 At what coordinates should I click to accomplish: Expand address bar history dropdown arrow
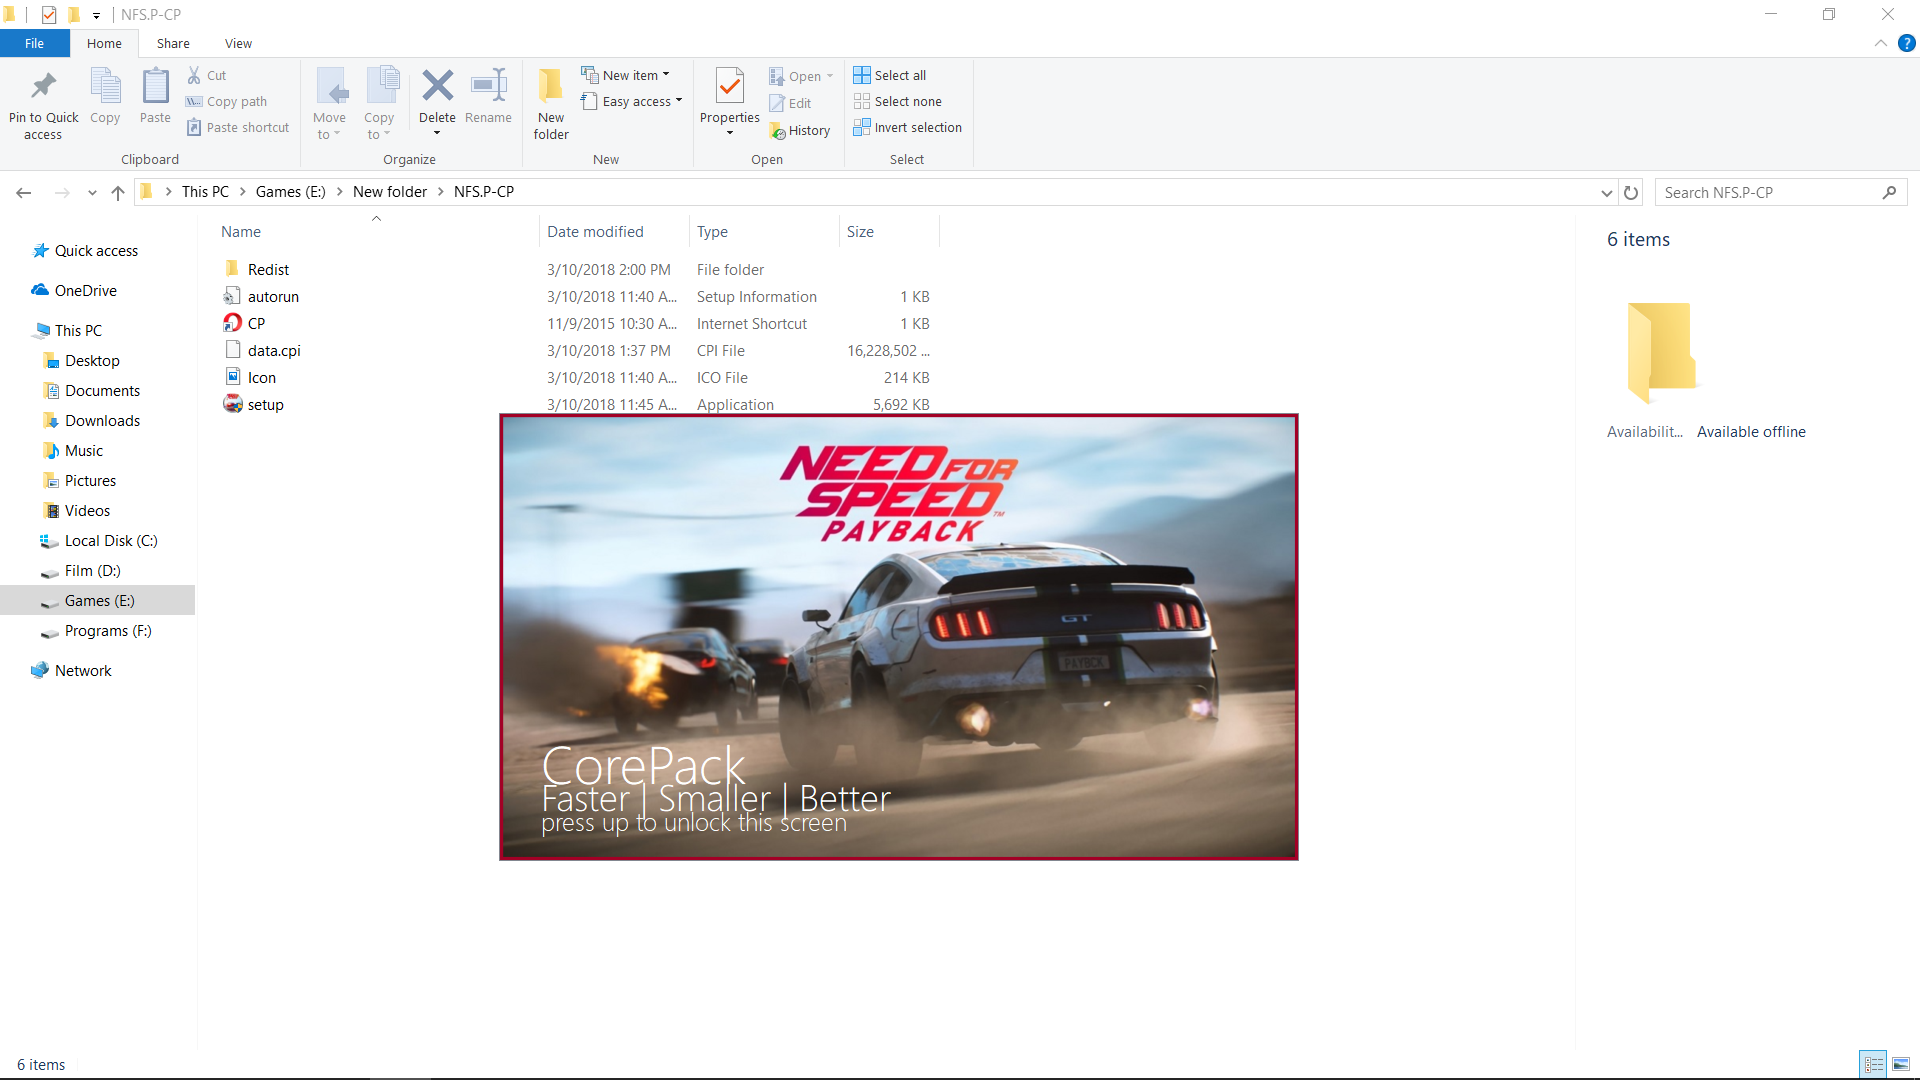coord(1606,192)
